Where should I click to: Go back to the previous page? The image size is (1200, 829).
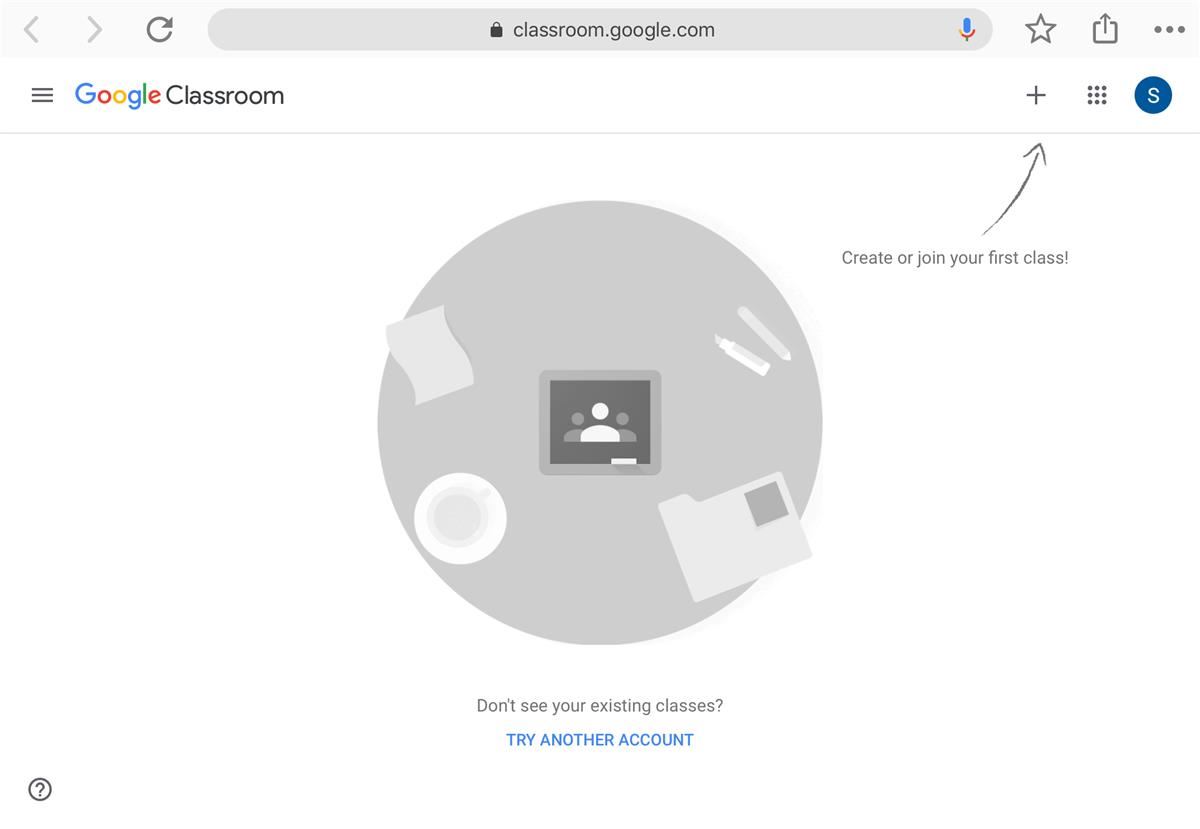(x=32, y=30)
